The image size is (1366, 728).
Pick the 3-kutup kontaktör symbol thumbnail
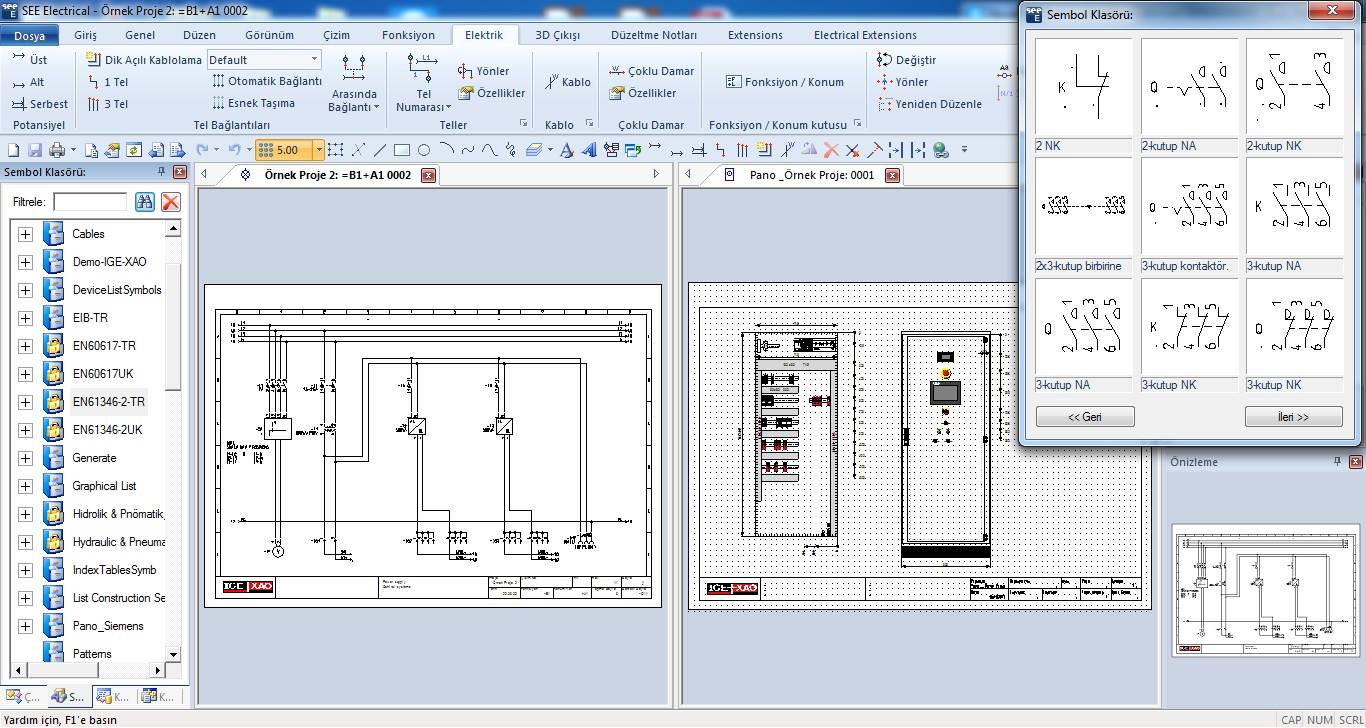[x=1189, y=208]
